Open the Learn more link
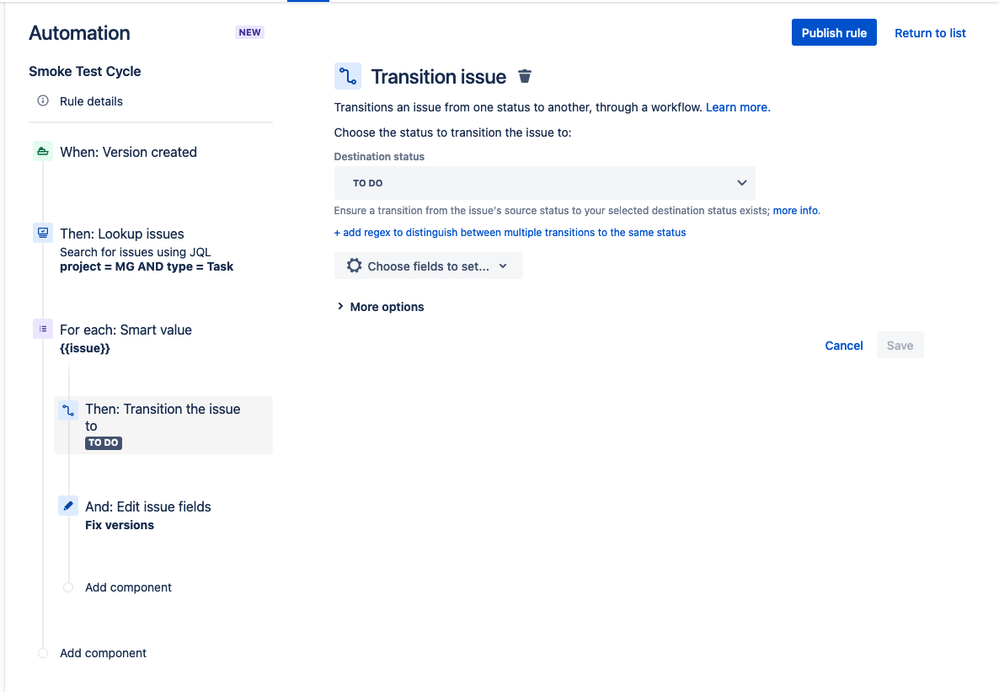Image resolution: width=999 pixels, height=692 pixels. pos(738,107)
